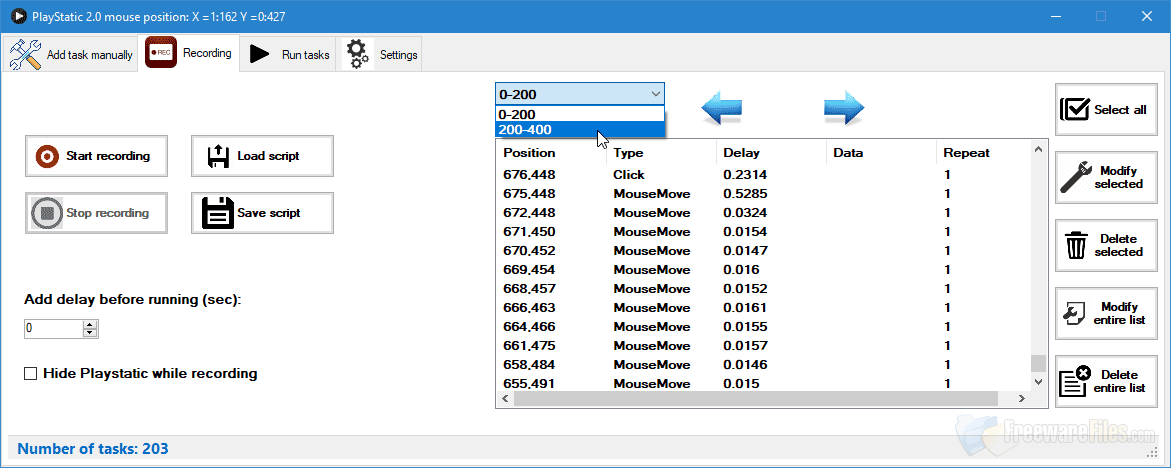Click the Data column header
This screenshot has height=468, width=1171.
(881, 153)
